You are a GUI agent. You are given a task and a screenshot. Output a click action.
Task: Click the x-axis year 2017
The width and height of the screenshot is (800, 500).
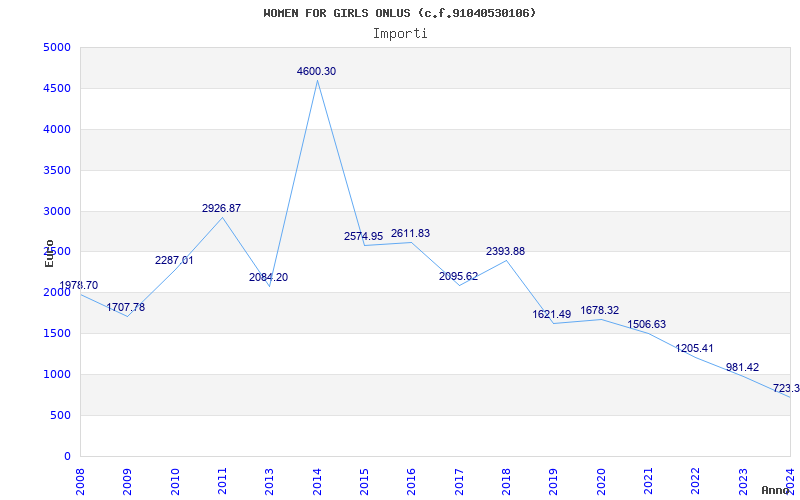pos(459,481)
